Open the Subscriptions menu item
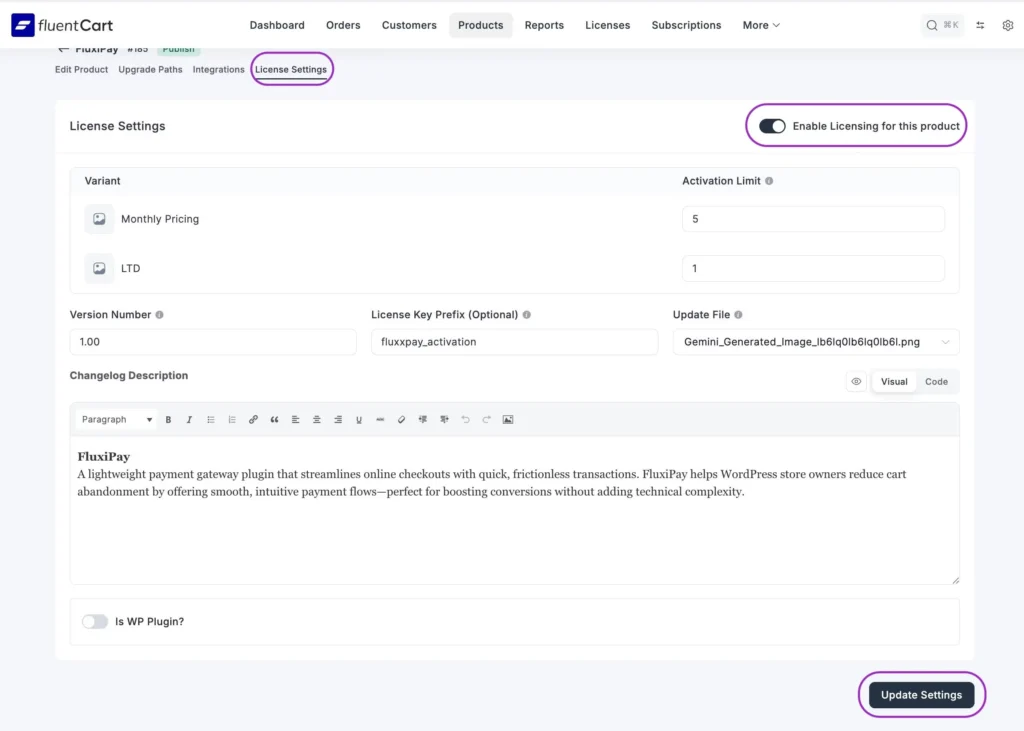The image size is (1024, 731). click(x=686, y=25)
